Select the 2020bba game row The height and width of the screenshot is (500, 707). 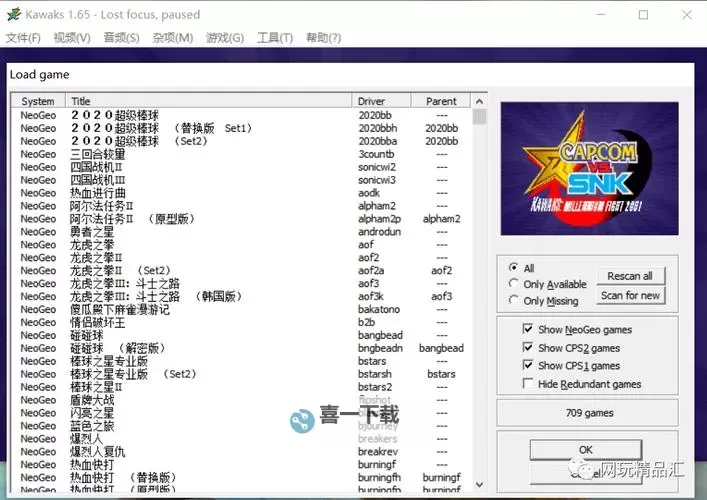point(242,141)
